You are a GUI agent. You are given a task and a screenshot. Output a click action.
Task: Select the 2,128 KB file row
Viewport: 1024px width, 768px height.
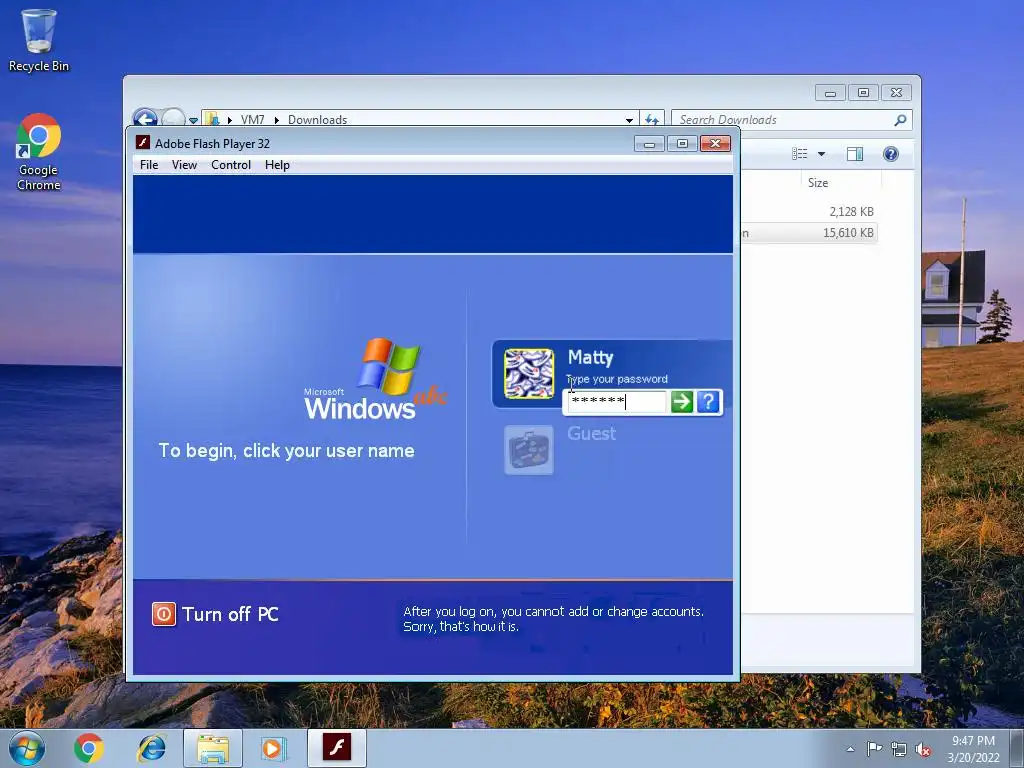tap(810, 212)
